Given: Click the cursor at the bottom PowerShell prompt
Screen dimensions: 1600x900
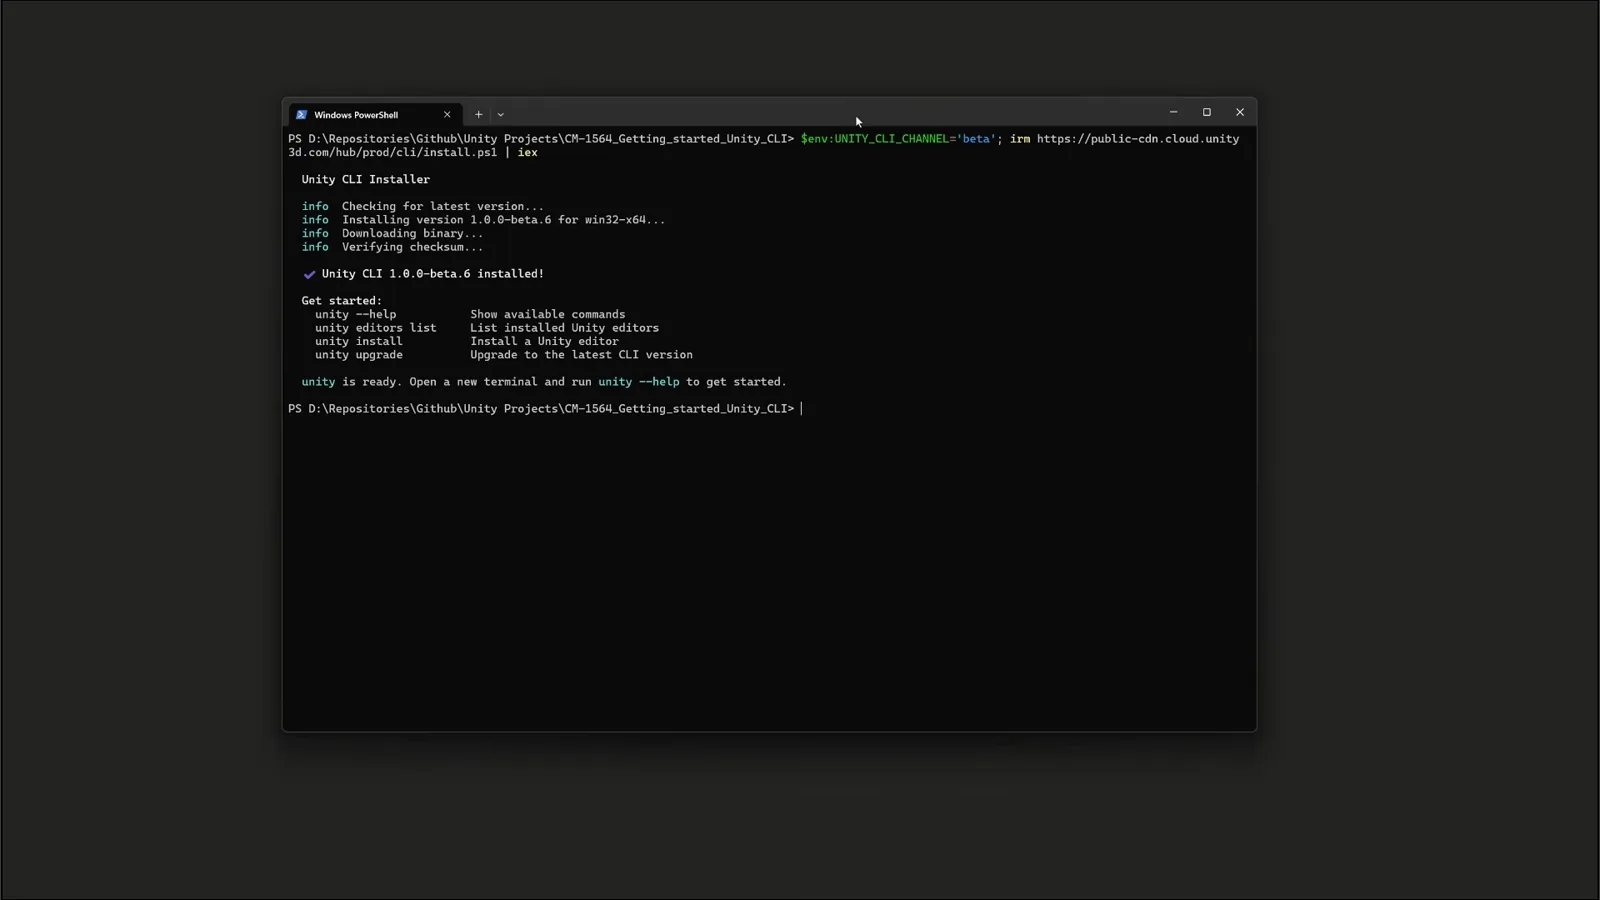Looking at the screenshot, I should click(x=801, y=409).
